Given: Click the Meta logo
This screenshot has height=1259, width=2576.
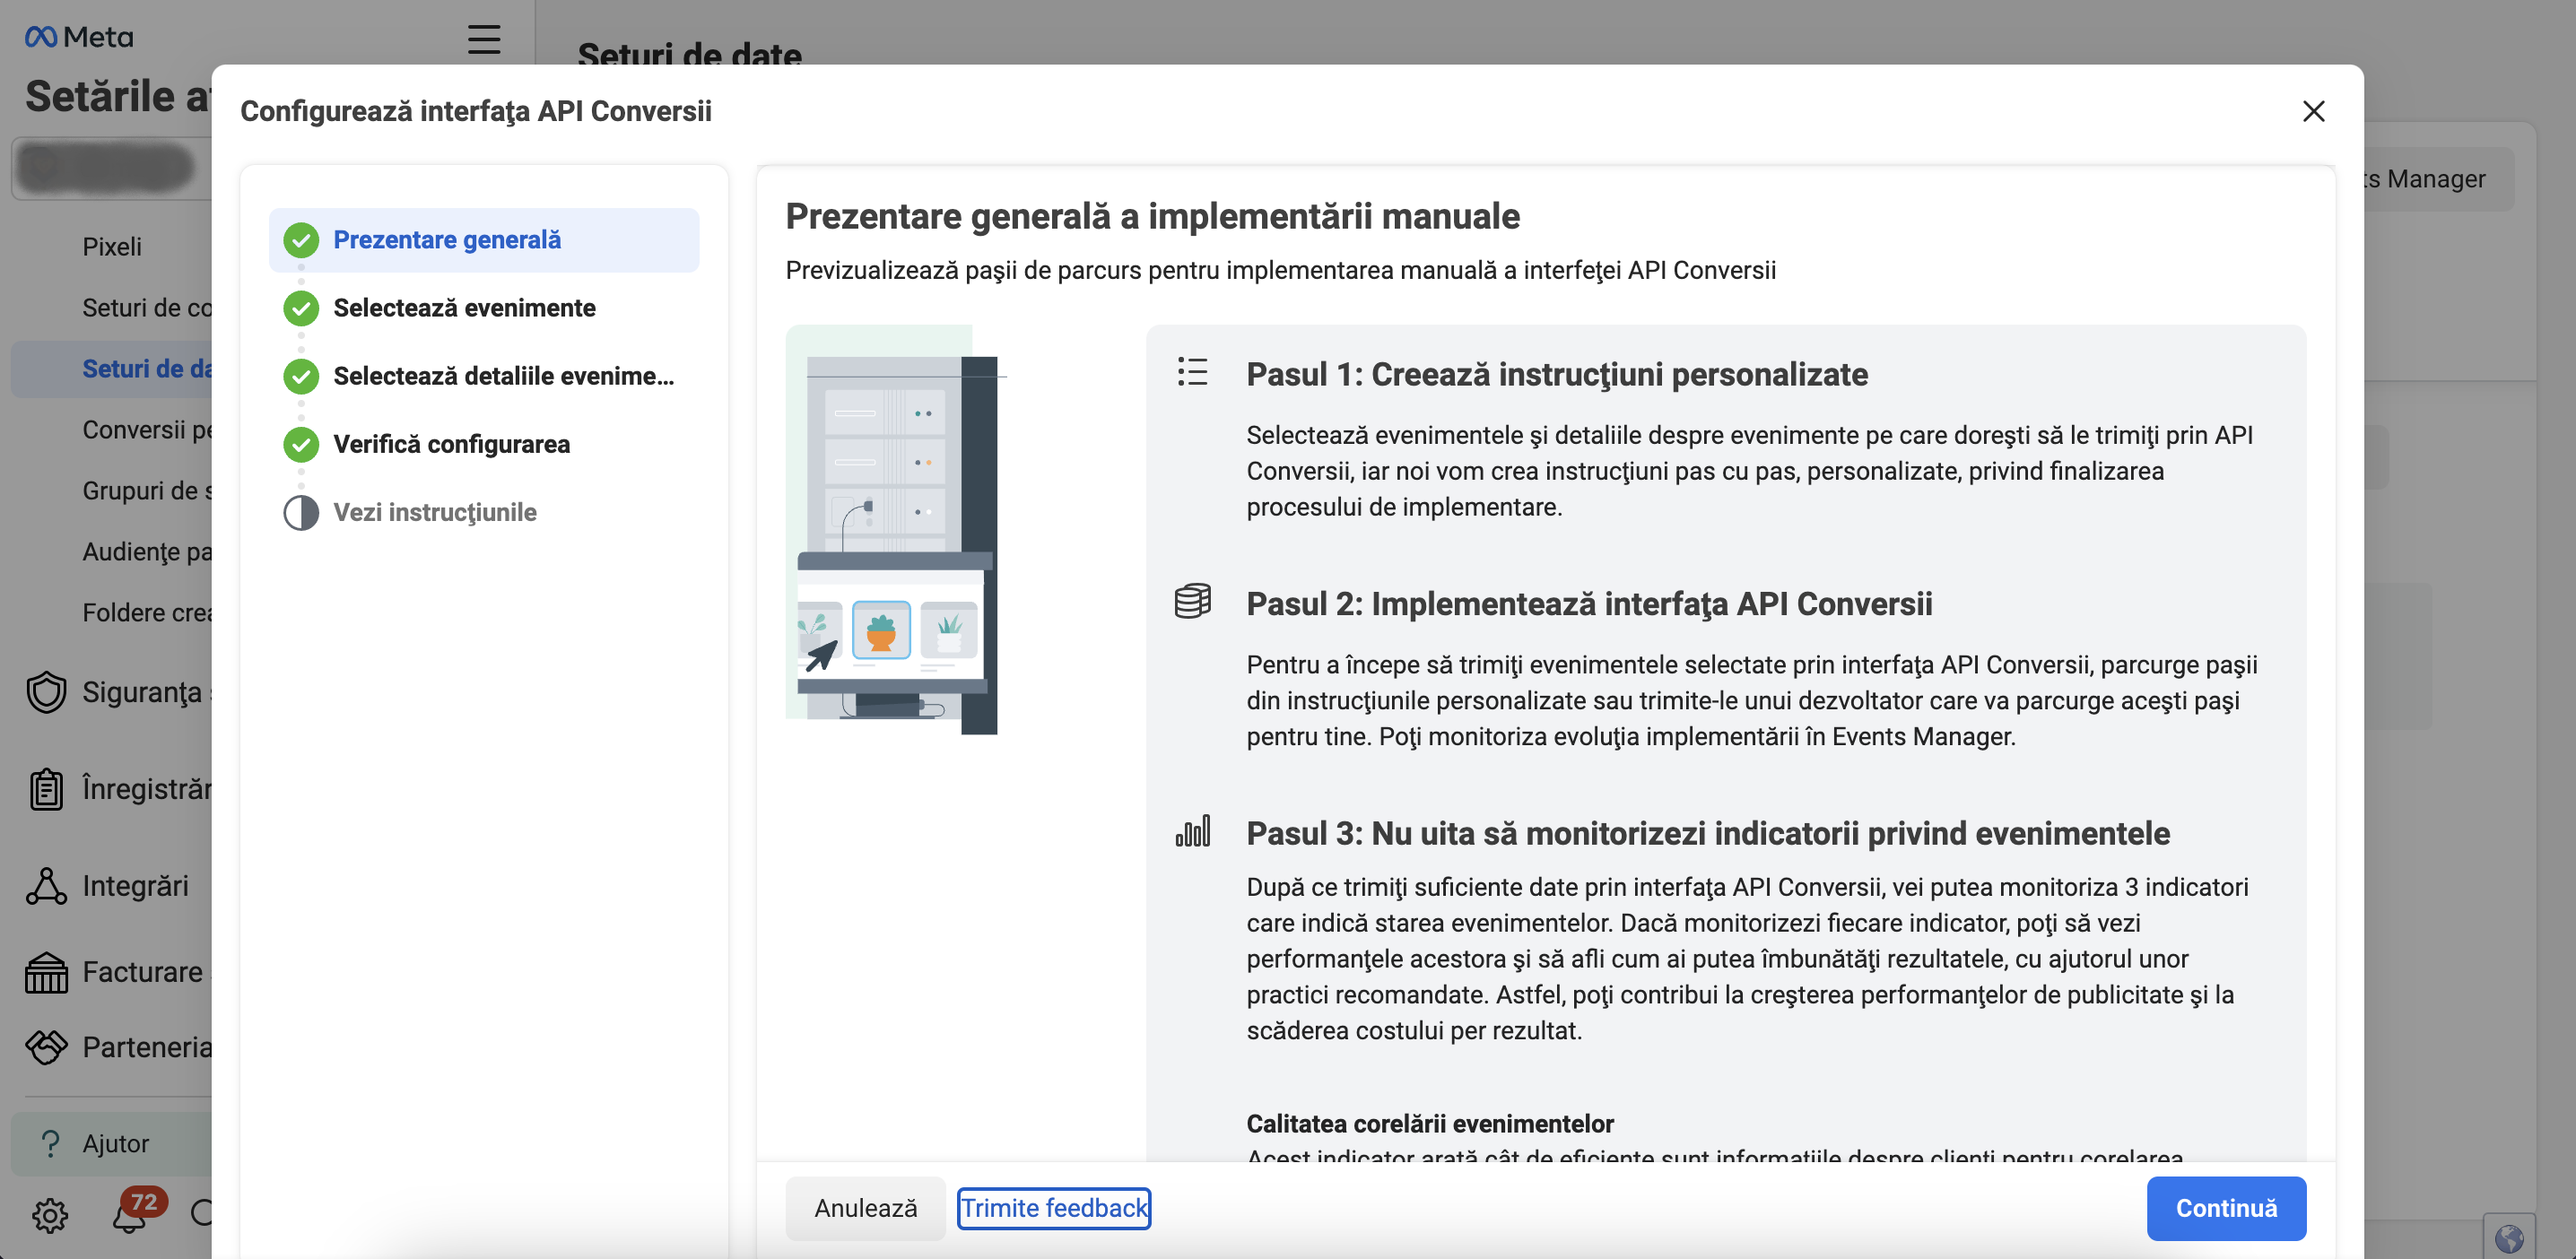Looking at the screenshot, I should click(x=77, y=36).
